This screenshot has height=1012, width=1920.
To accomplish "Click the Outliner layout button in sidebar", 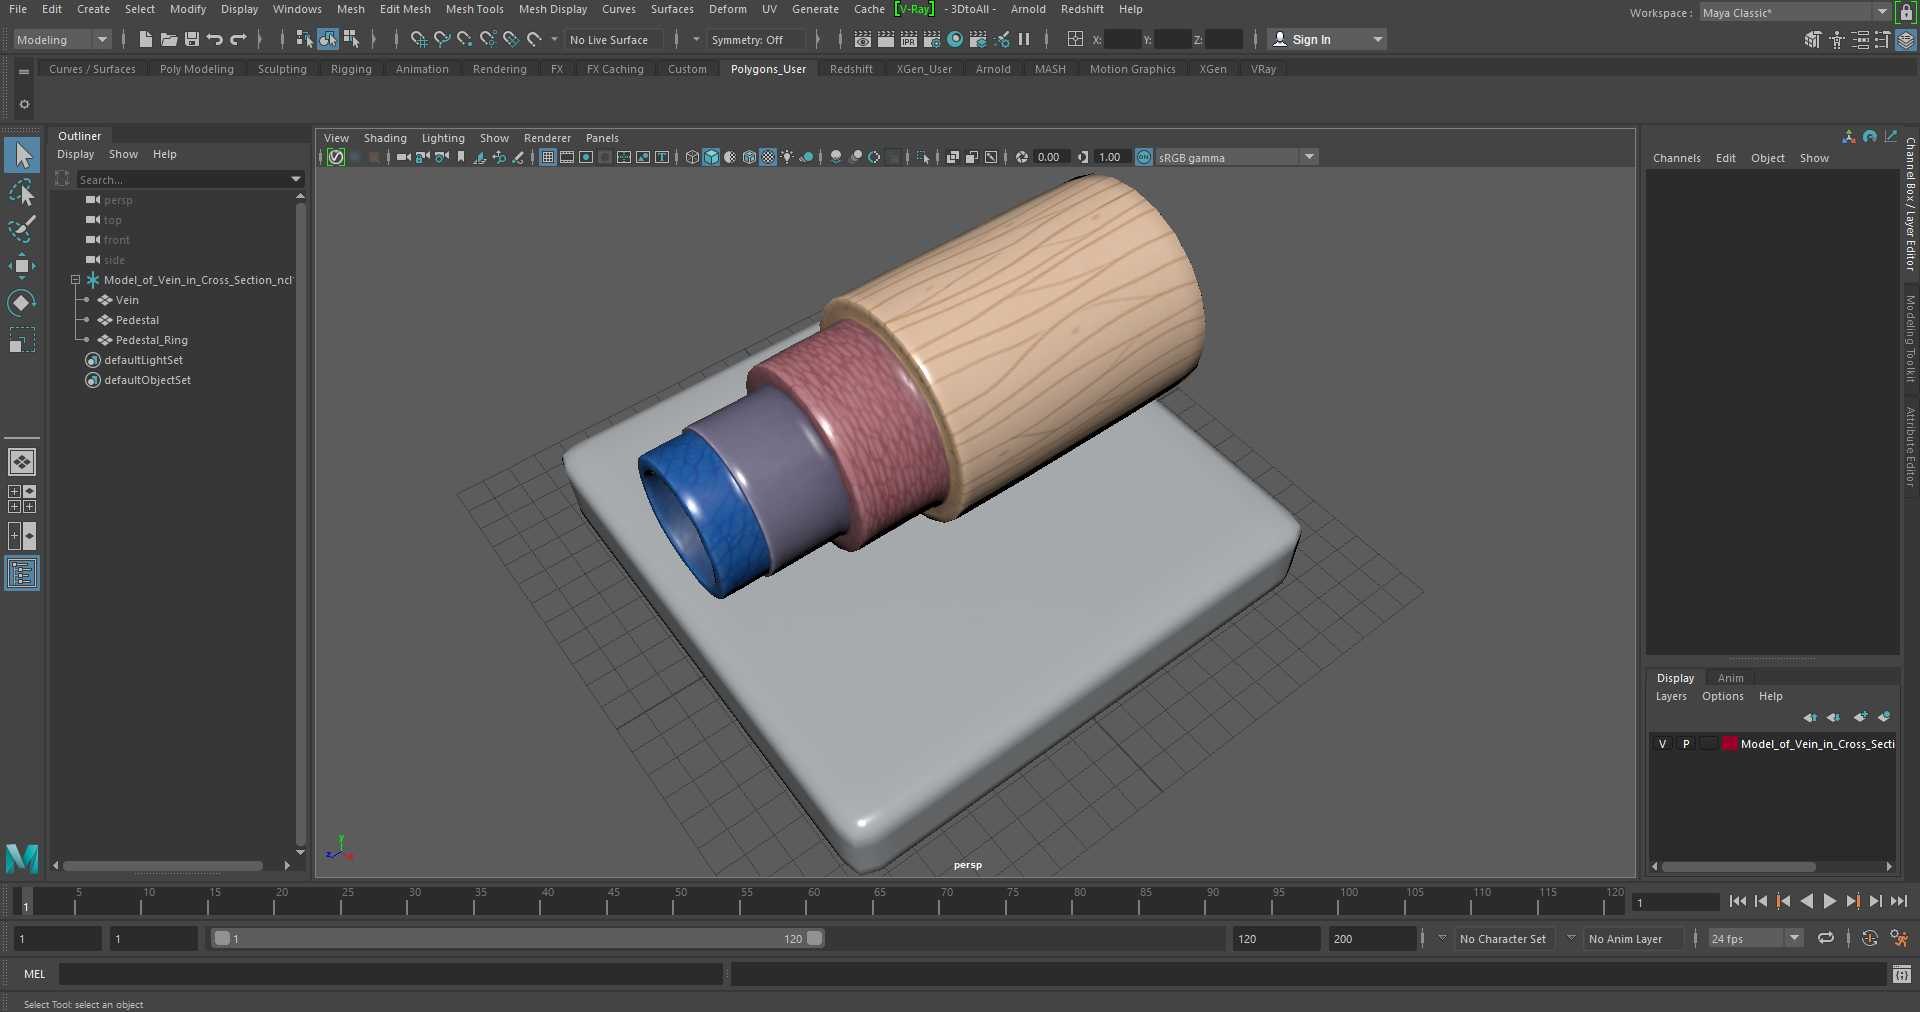I will 22,573.
